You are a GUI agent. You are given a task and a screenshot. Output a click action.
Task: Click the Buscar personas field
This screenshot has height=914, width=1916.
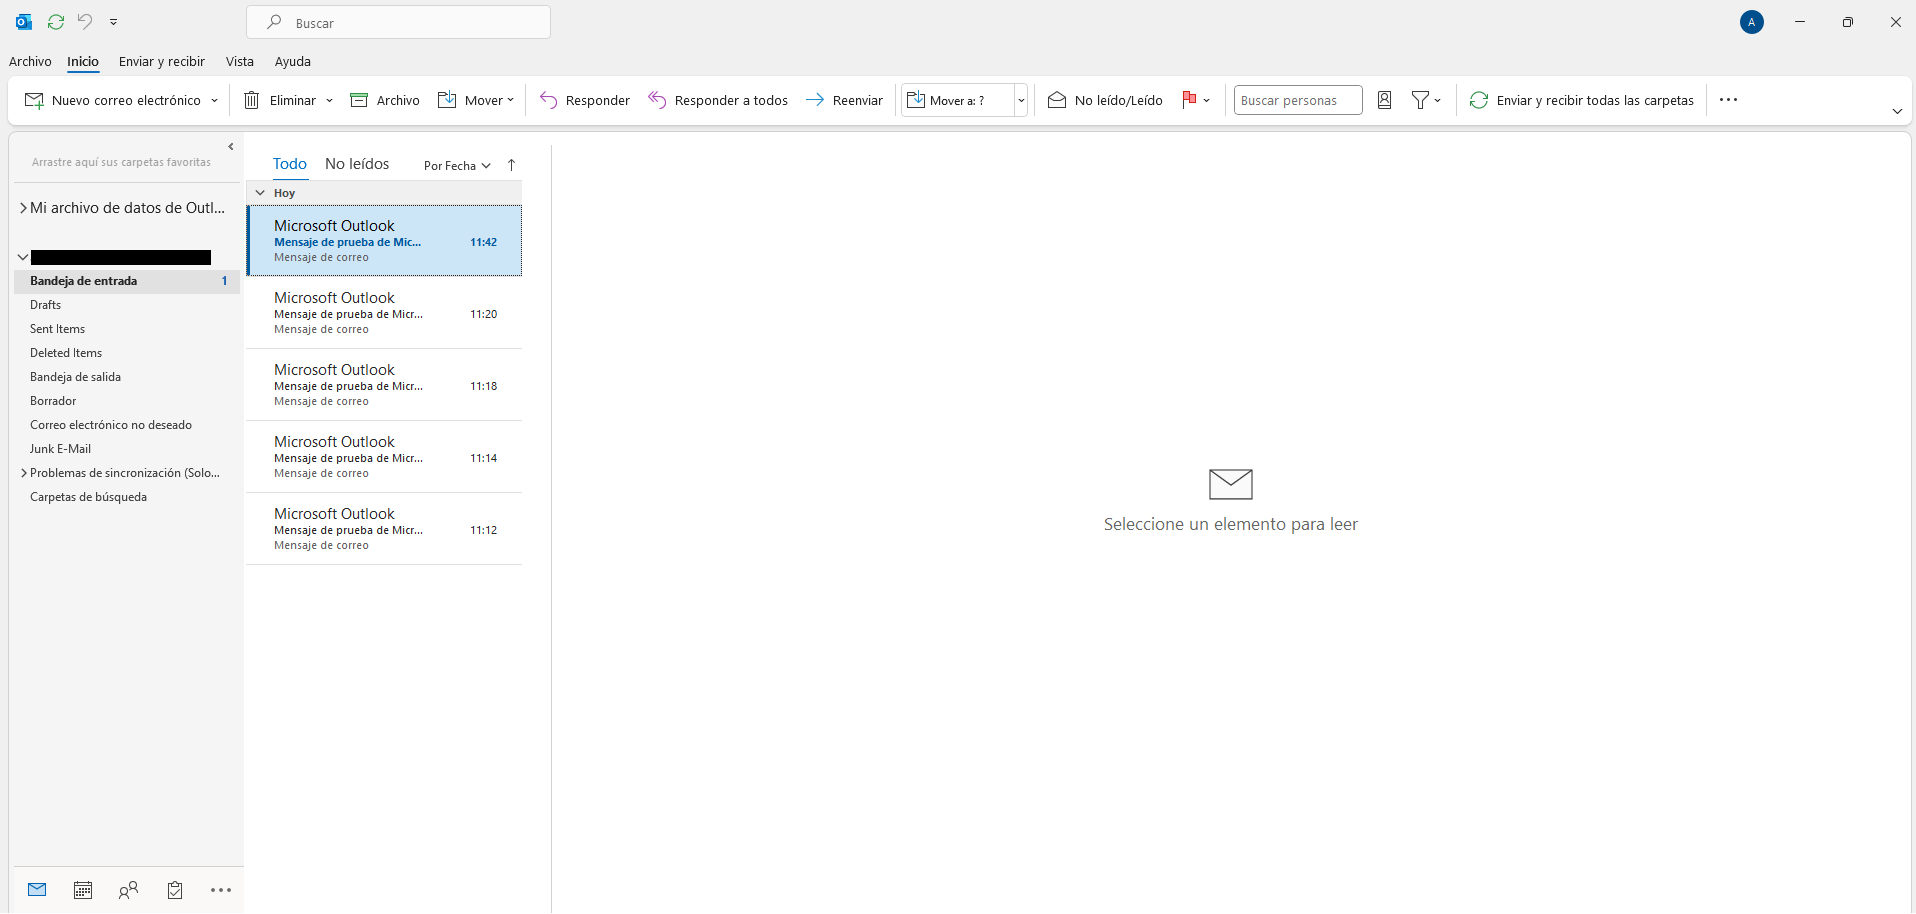pyautogui.click(x=1298, y=100)
